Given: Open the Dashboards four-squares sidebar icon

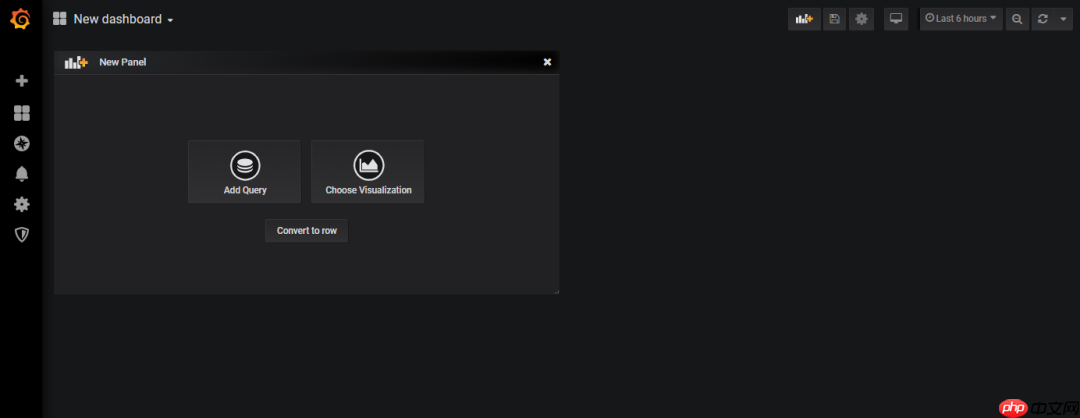Looking at the screenshot, I should pyautogui.click(x=21, y=113).
